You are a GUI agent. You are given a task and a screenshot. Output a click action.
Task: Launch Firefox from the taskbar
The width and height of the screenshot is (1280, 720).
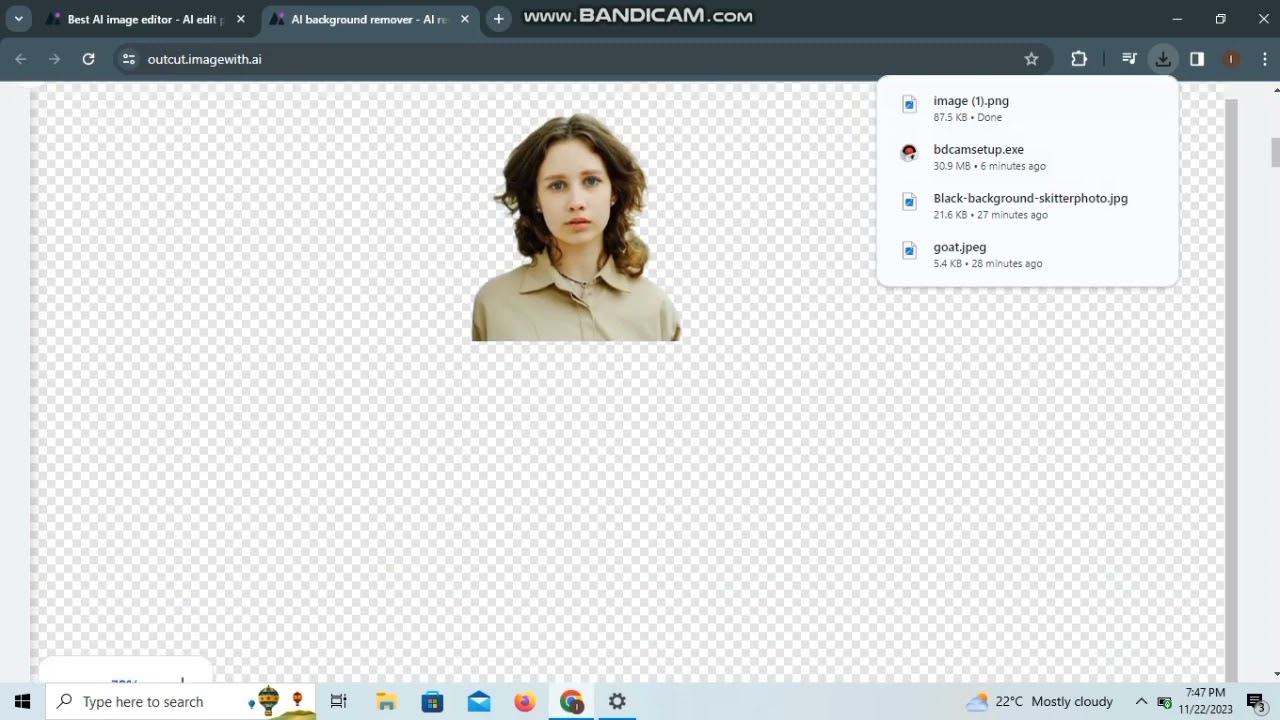point(525,701)
